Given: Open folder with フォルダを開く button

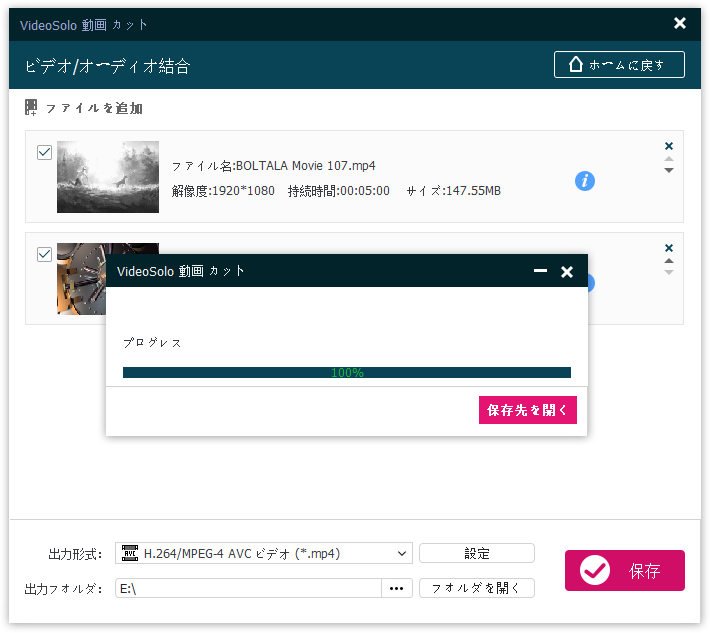Looking at the screenshot, I should pos(477,588).
